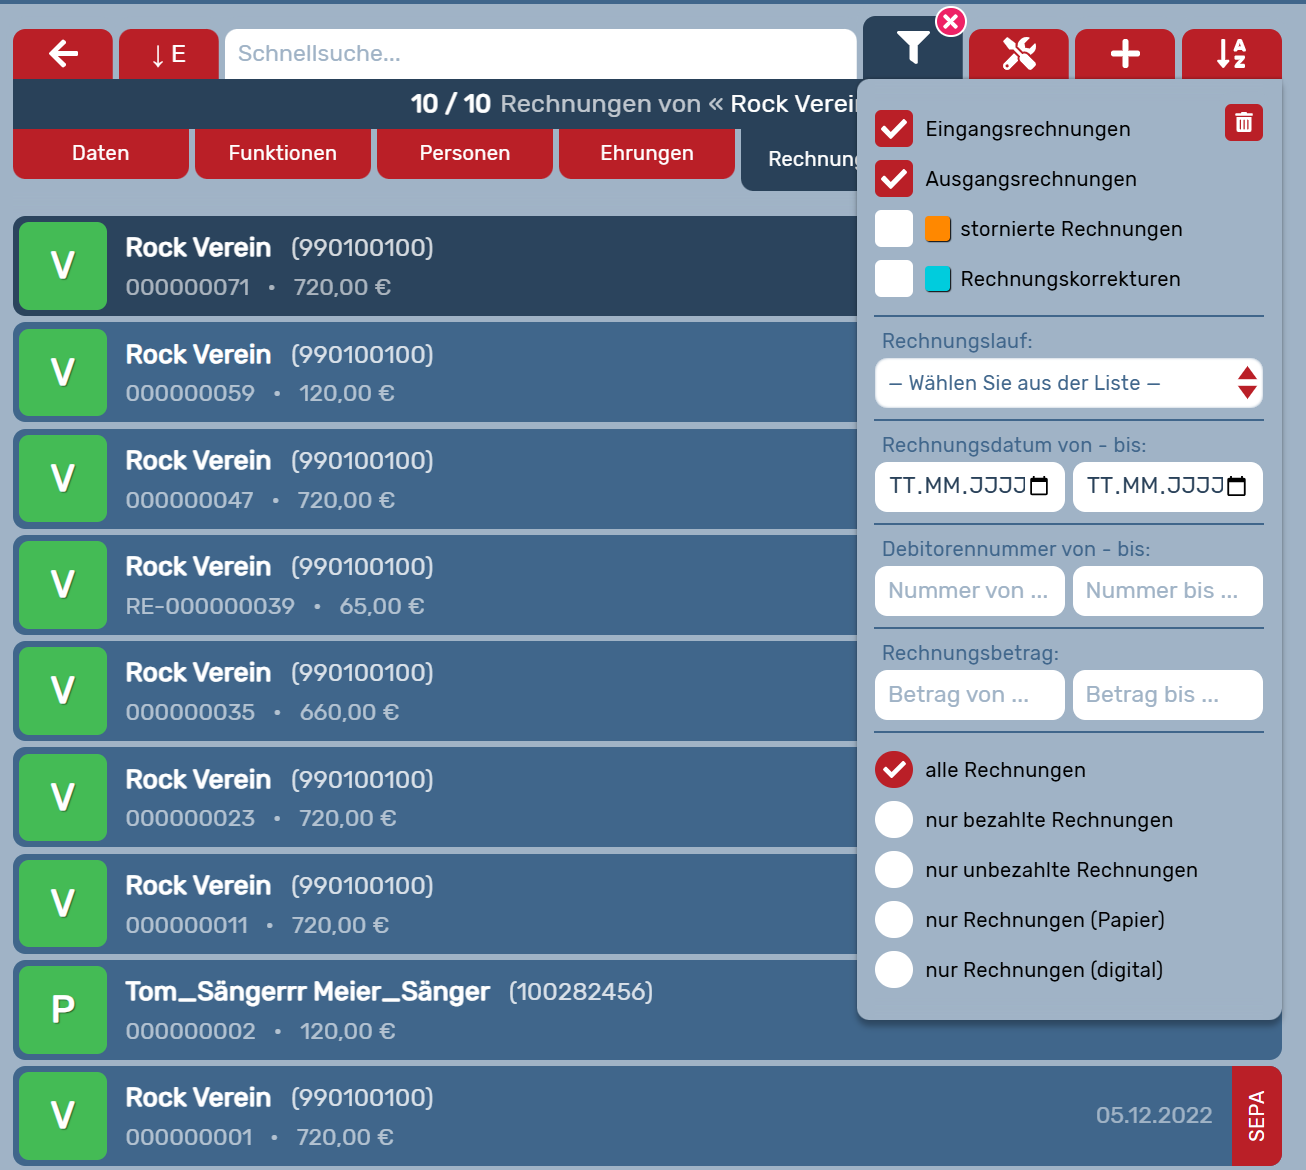The width and height of the screenshot is (1306, 1170).
Task: Enable the stornierte Rechnungen checkbox
Action: 894,229
